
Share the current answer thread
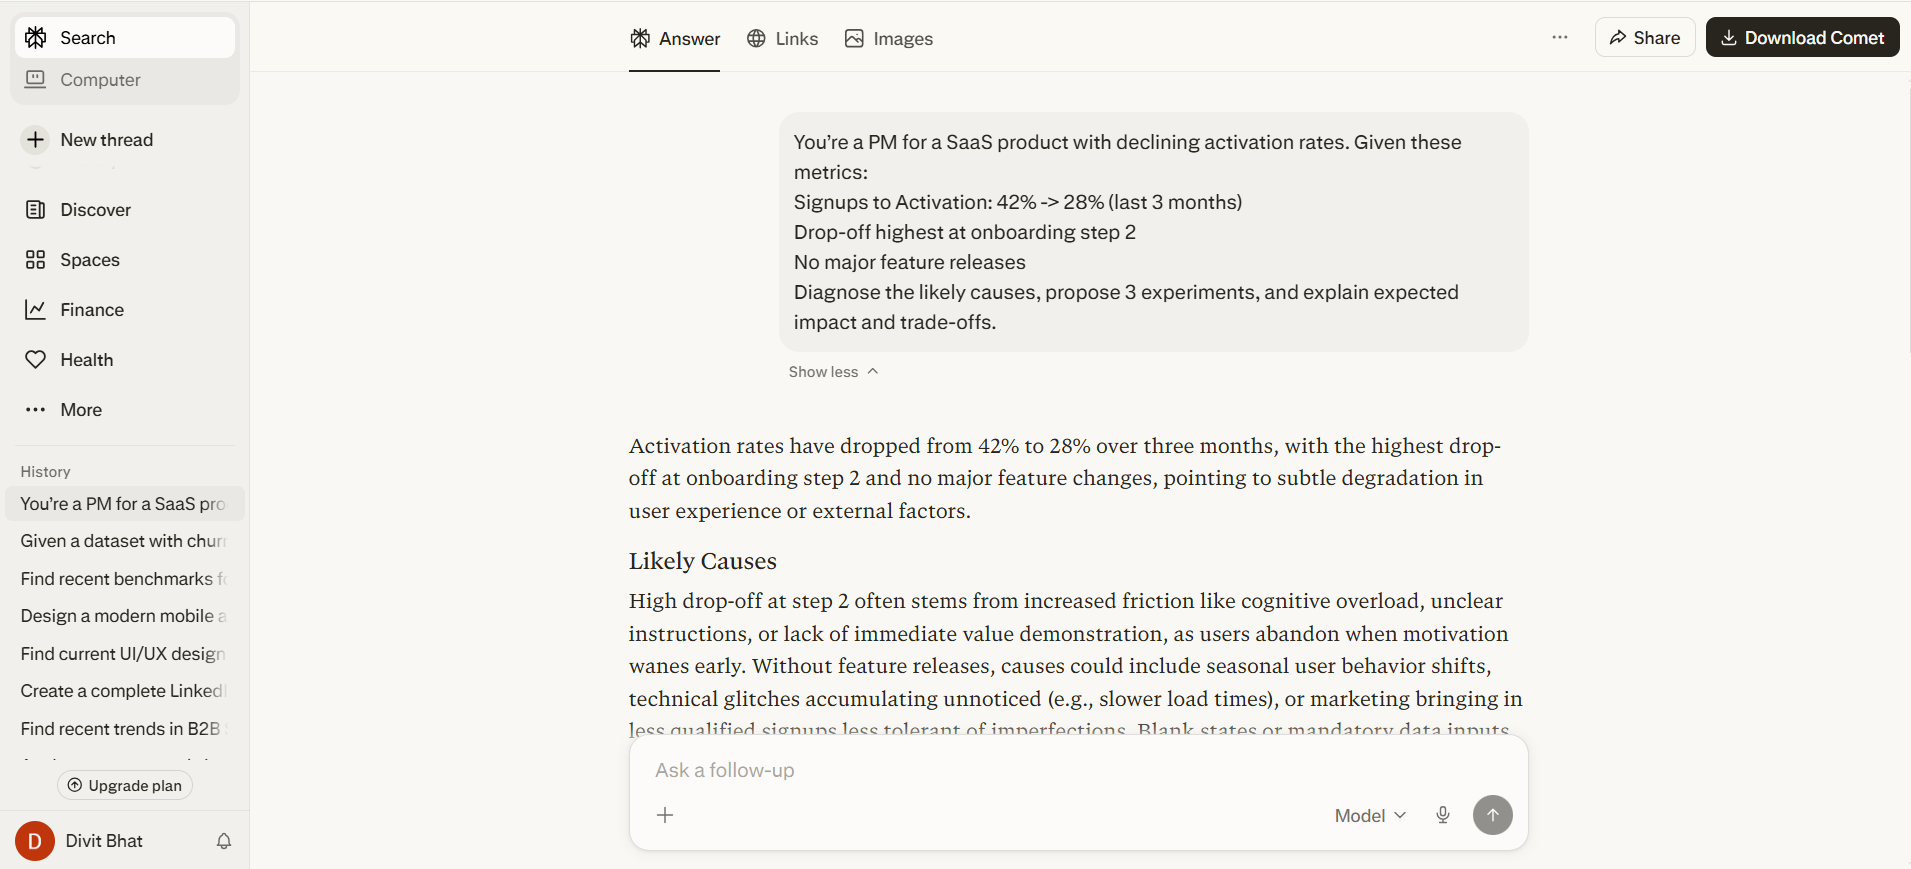1644,37
